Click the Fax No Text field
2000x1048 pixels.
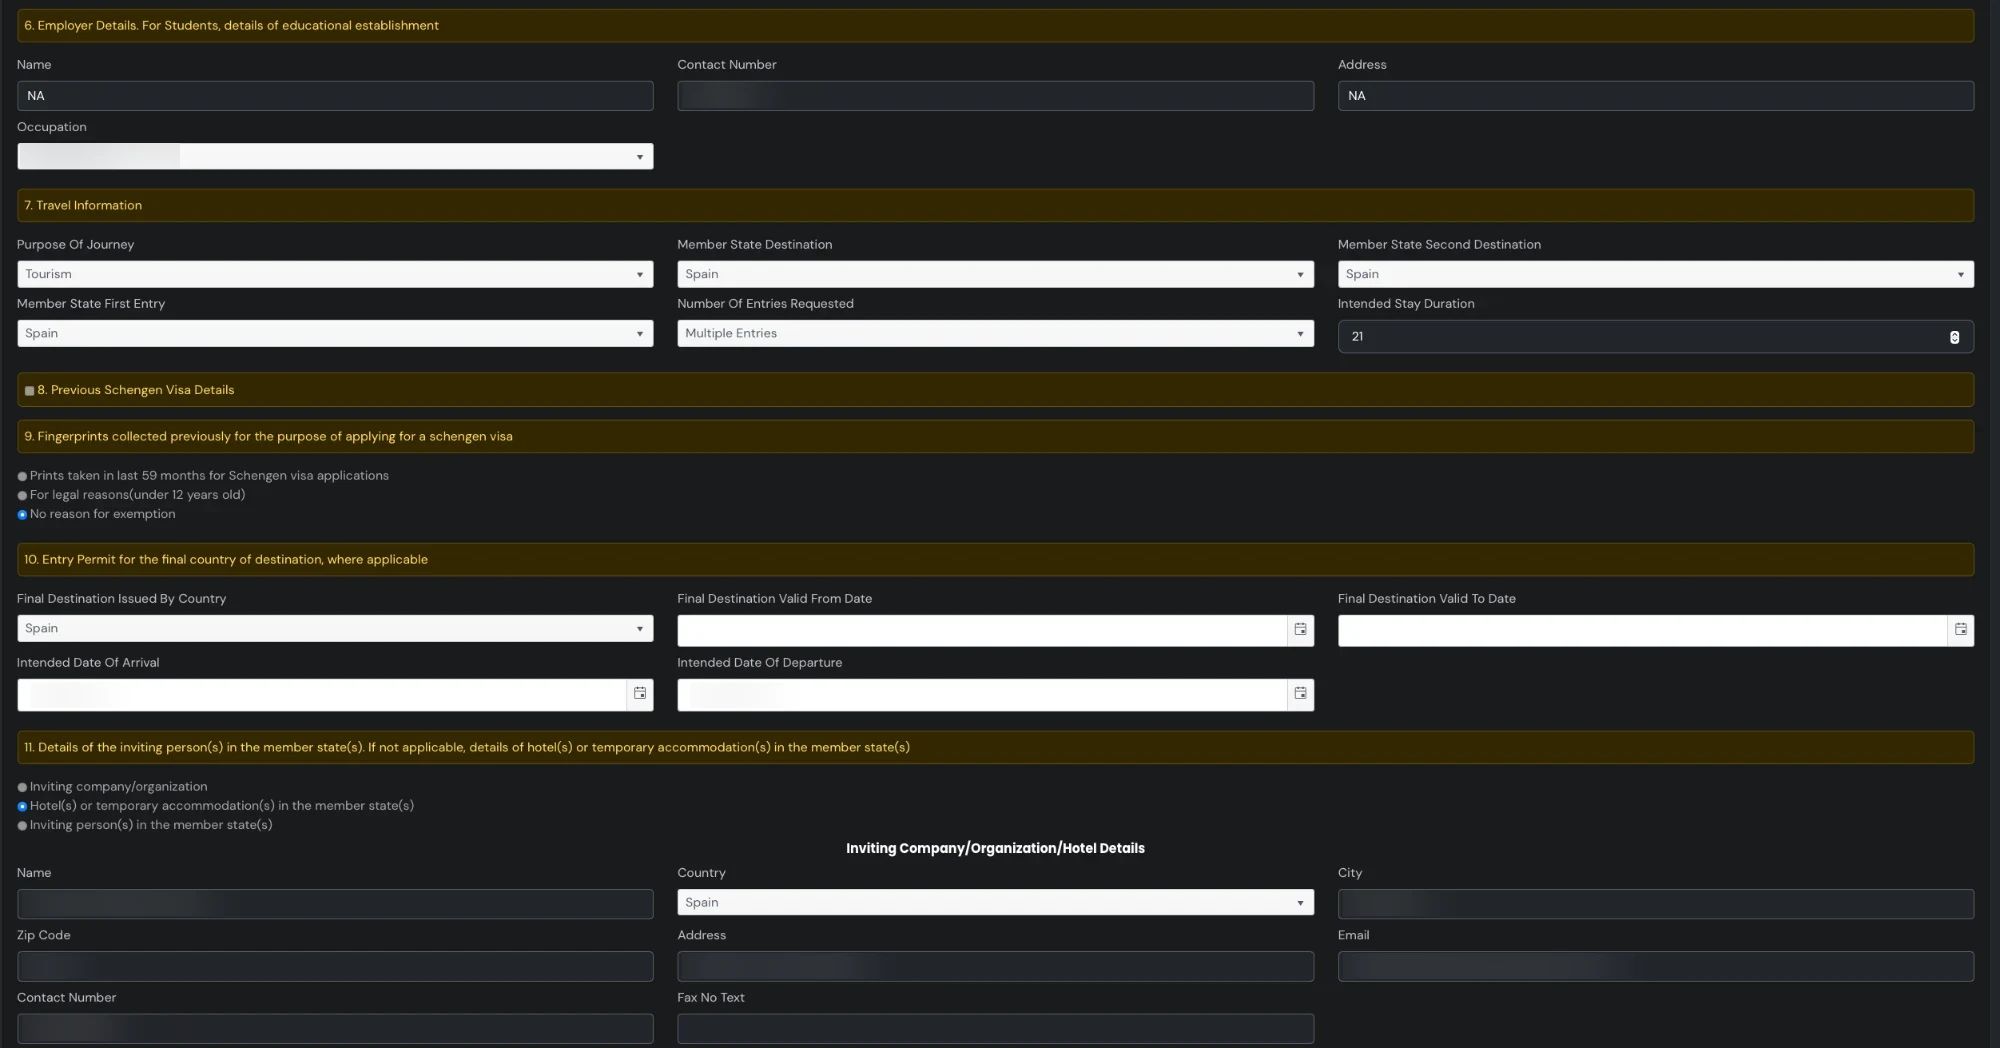[995, 1029]
